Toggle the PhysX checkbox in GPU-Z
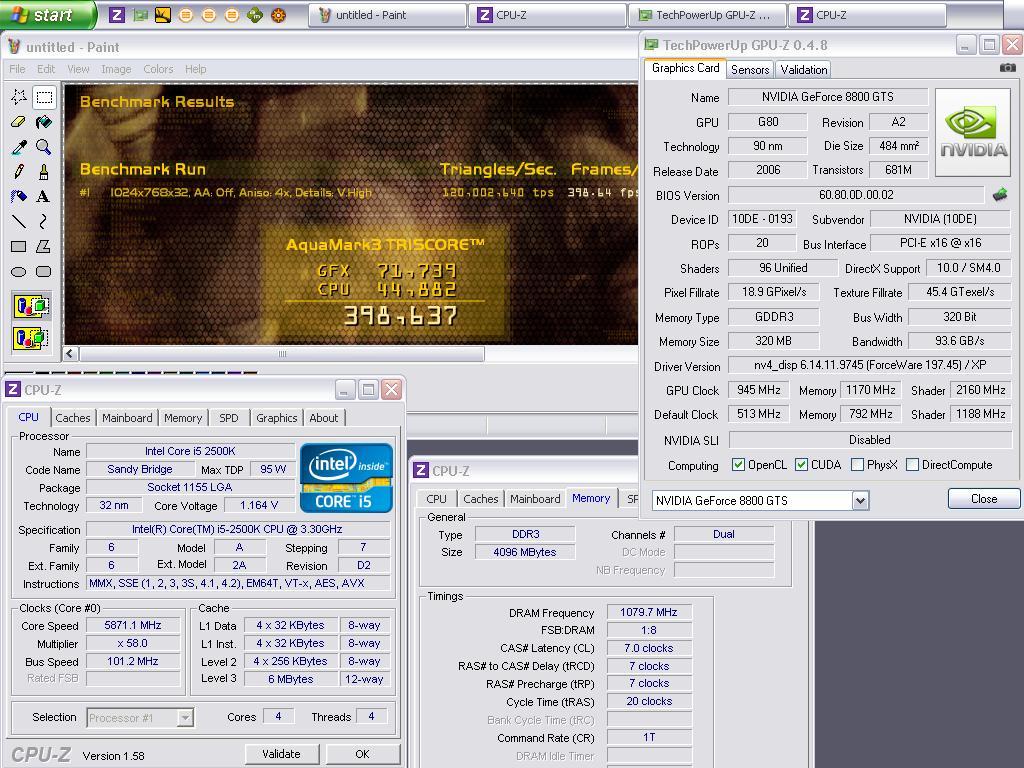This screenshot has height=768, width=1024. [x=857, y=464]
